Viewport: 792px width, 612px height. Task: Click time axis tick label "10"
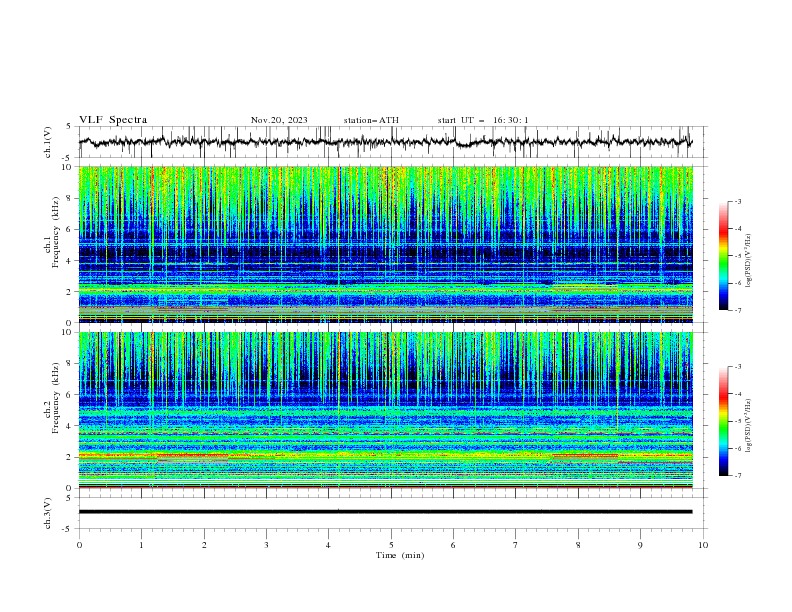(x=703, y=545)
